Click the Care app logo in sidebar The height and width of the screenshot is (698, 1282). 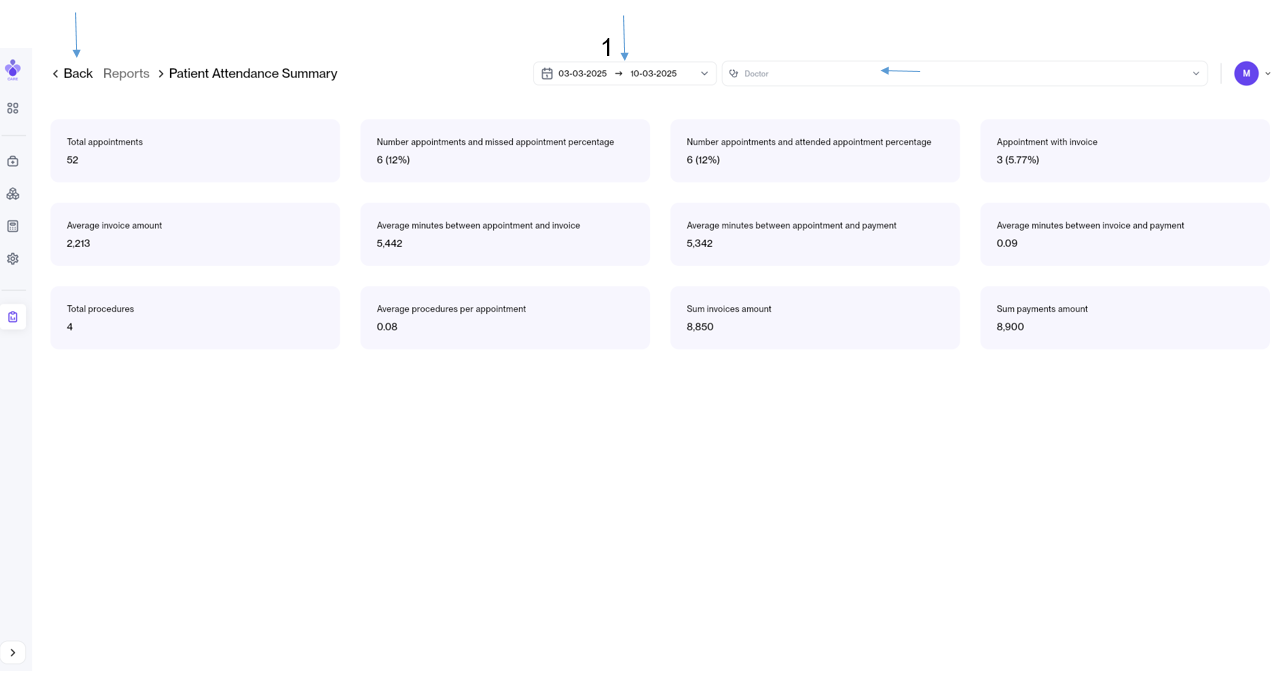pyautogui.click(x=13, y=69)
